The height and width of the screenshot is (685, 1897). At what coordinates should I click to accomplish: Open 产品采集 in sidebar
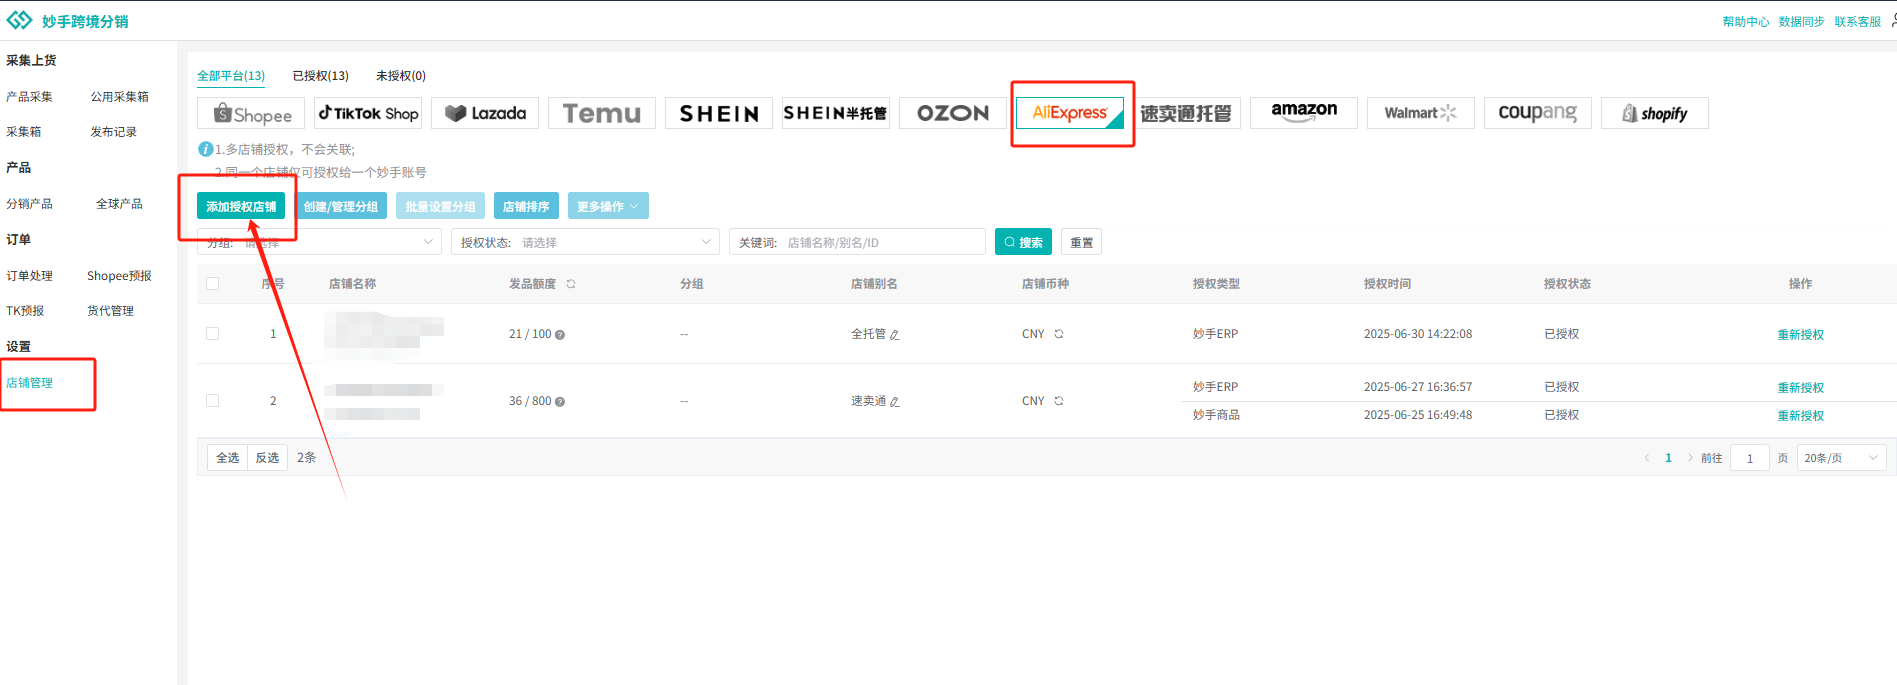[29, 97]
